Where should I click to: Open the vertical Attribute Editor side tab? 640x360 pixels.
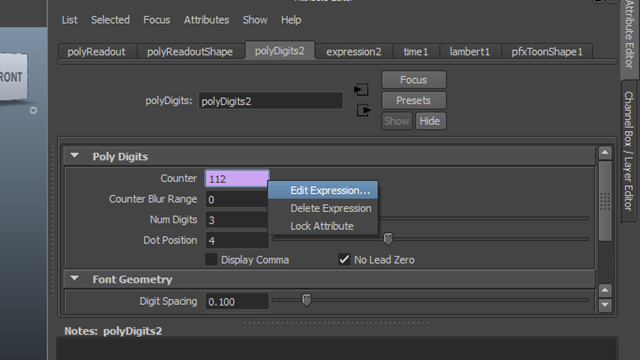click(629, 39)
